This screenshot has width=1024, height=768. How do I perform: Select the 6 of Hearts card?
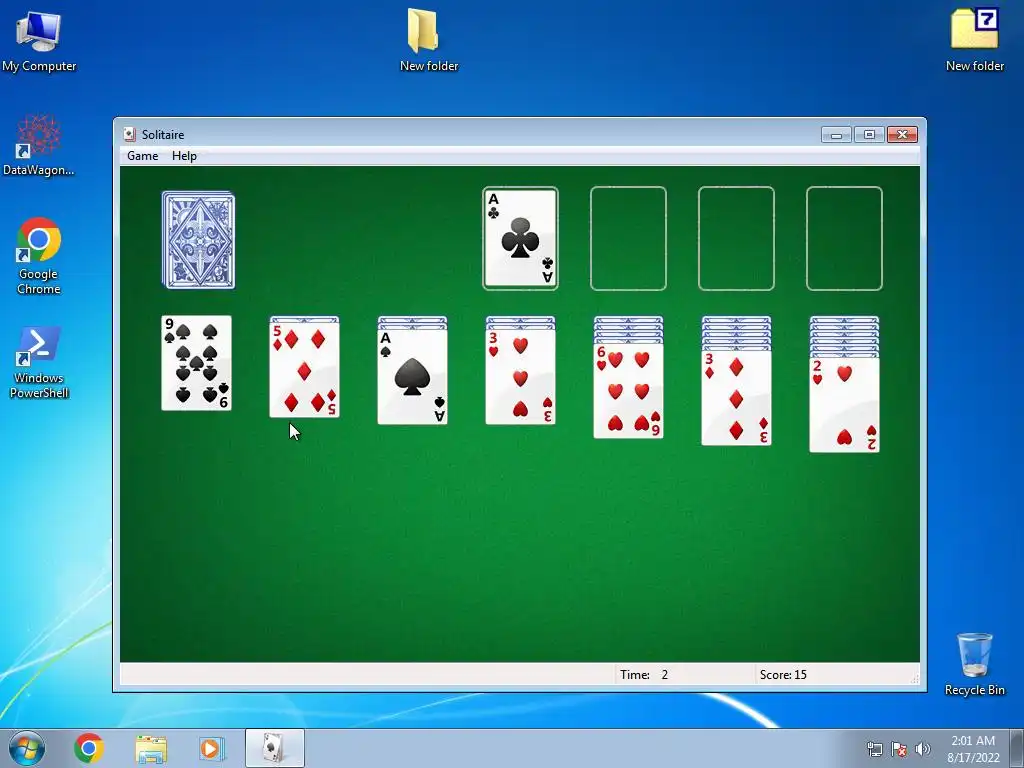pos(628,391)
